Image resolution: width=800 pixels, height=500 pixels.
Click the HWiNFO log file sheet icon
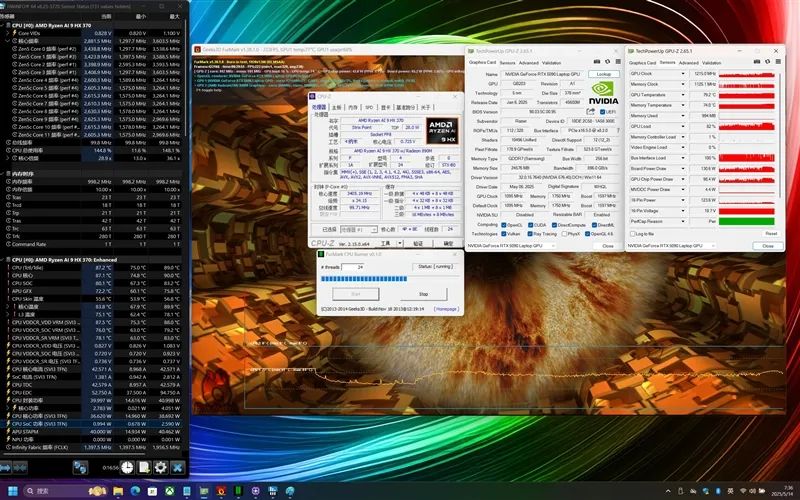(x=144, y=467)
